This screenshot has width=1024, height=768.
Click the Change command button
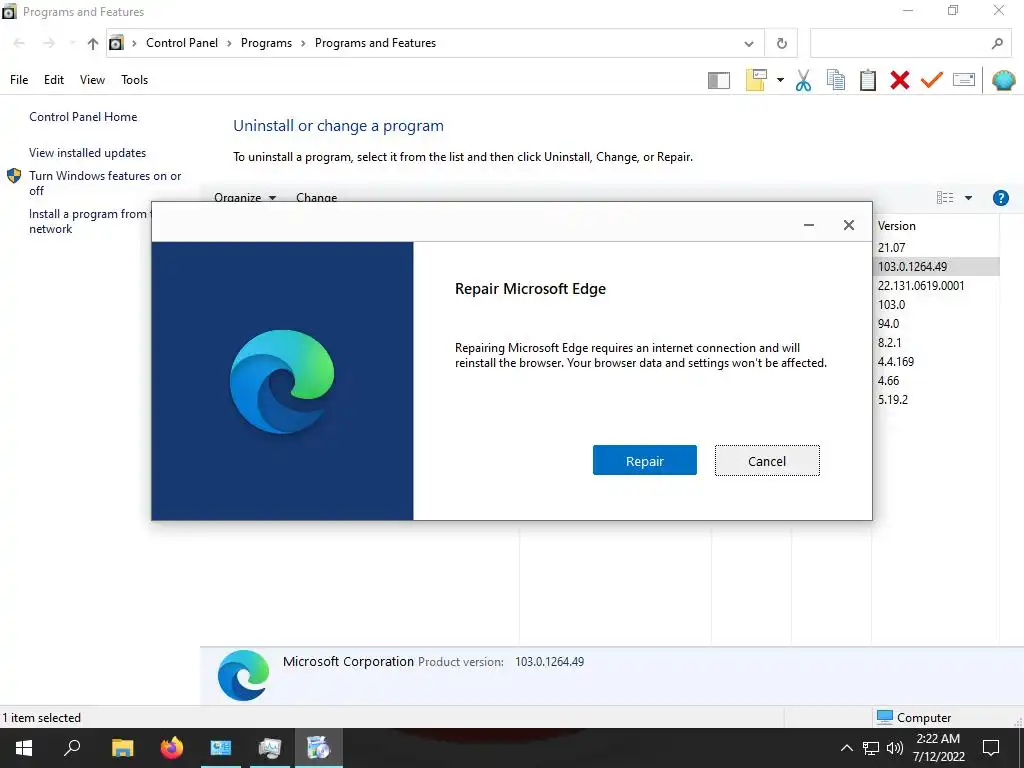click(x=317, y=197)
